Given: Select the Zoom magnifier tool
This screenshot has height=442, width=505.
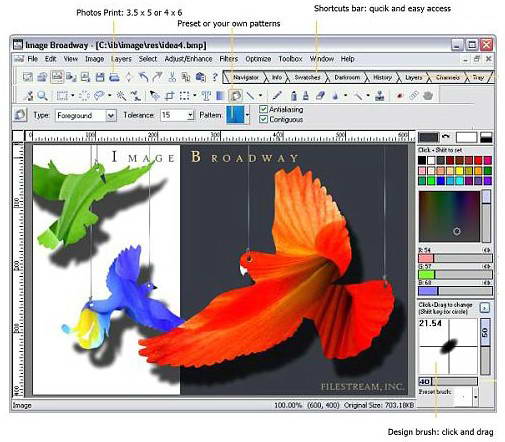Looking at the screenshot, I should click(x=42, y=96).
